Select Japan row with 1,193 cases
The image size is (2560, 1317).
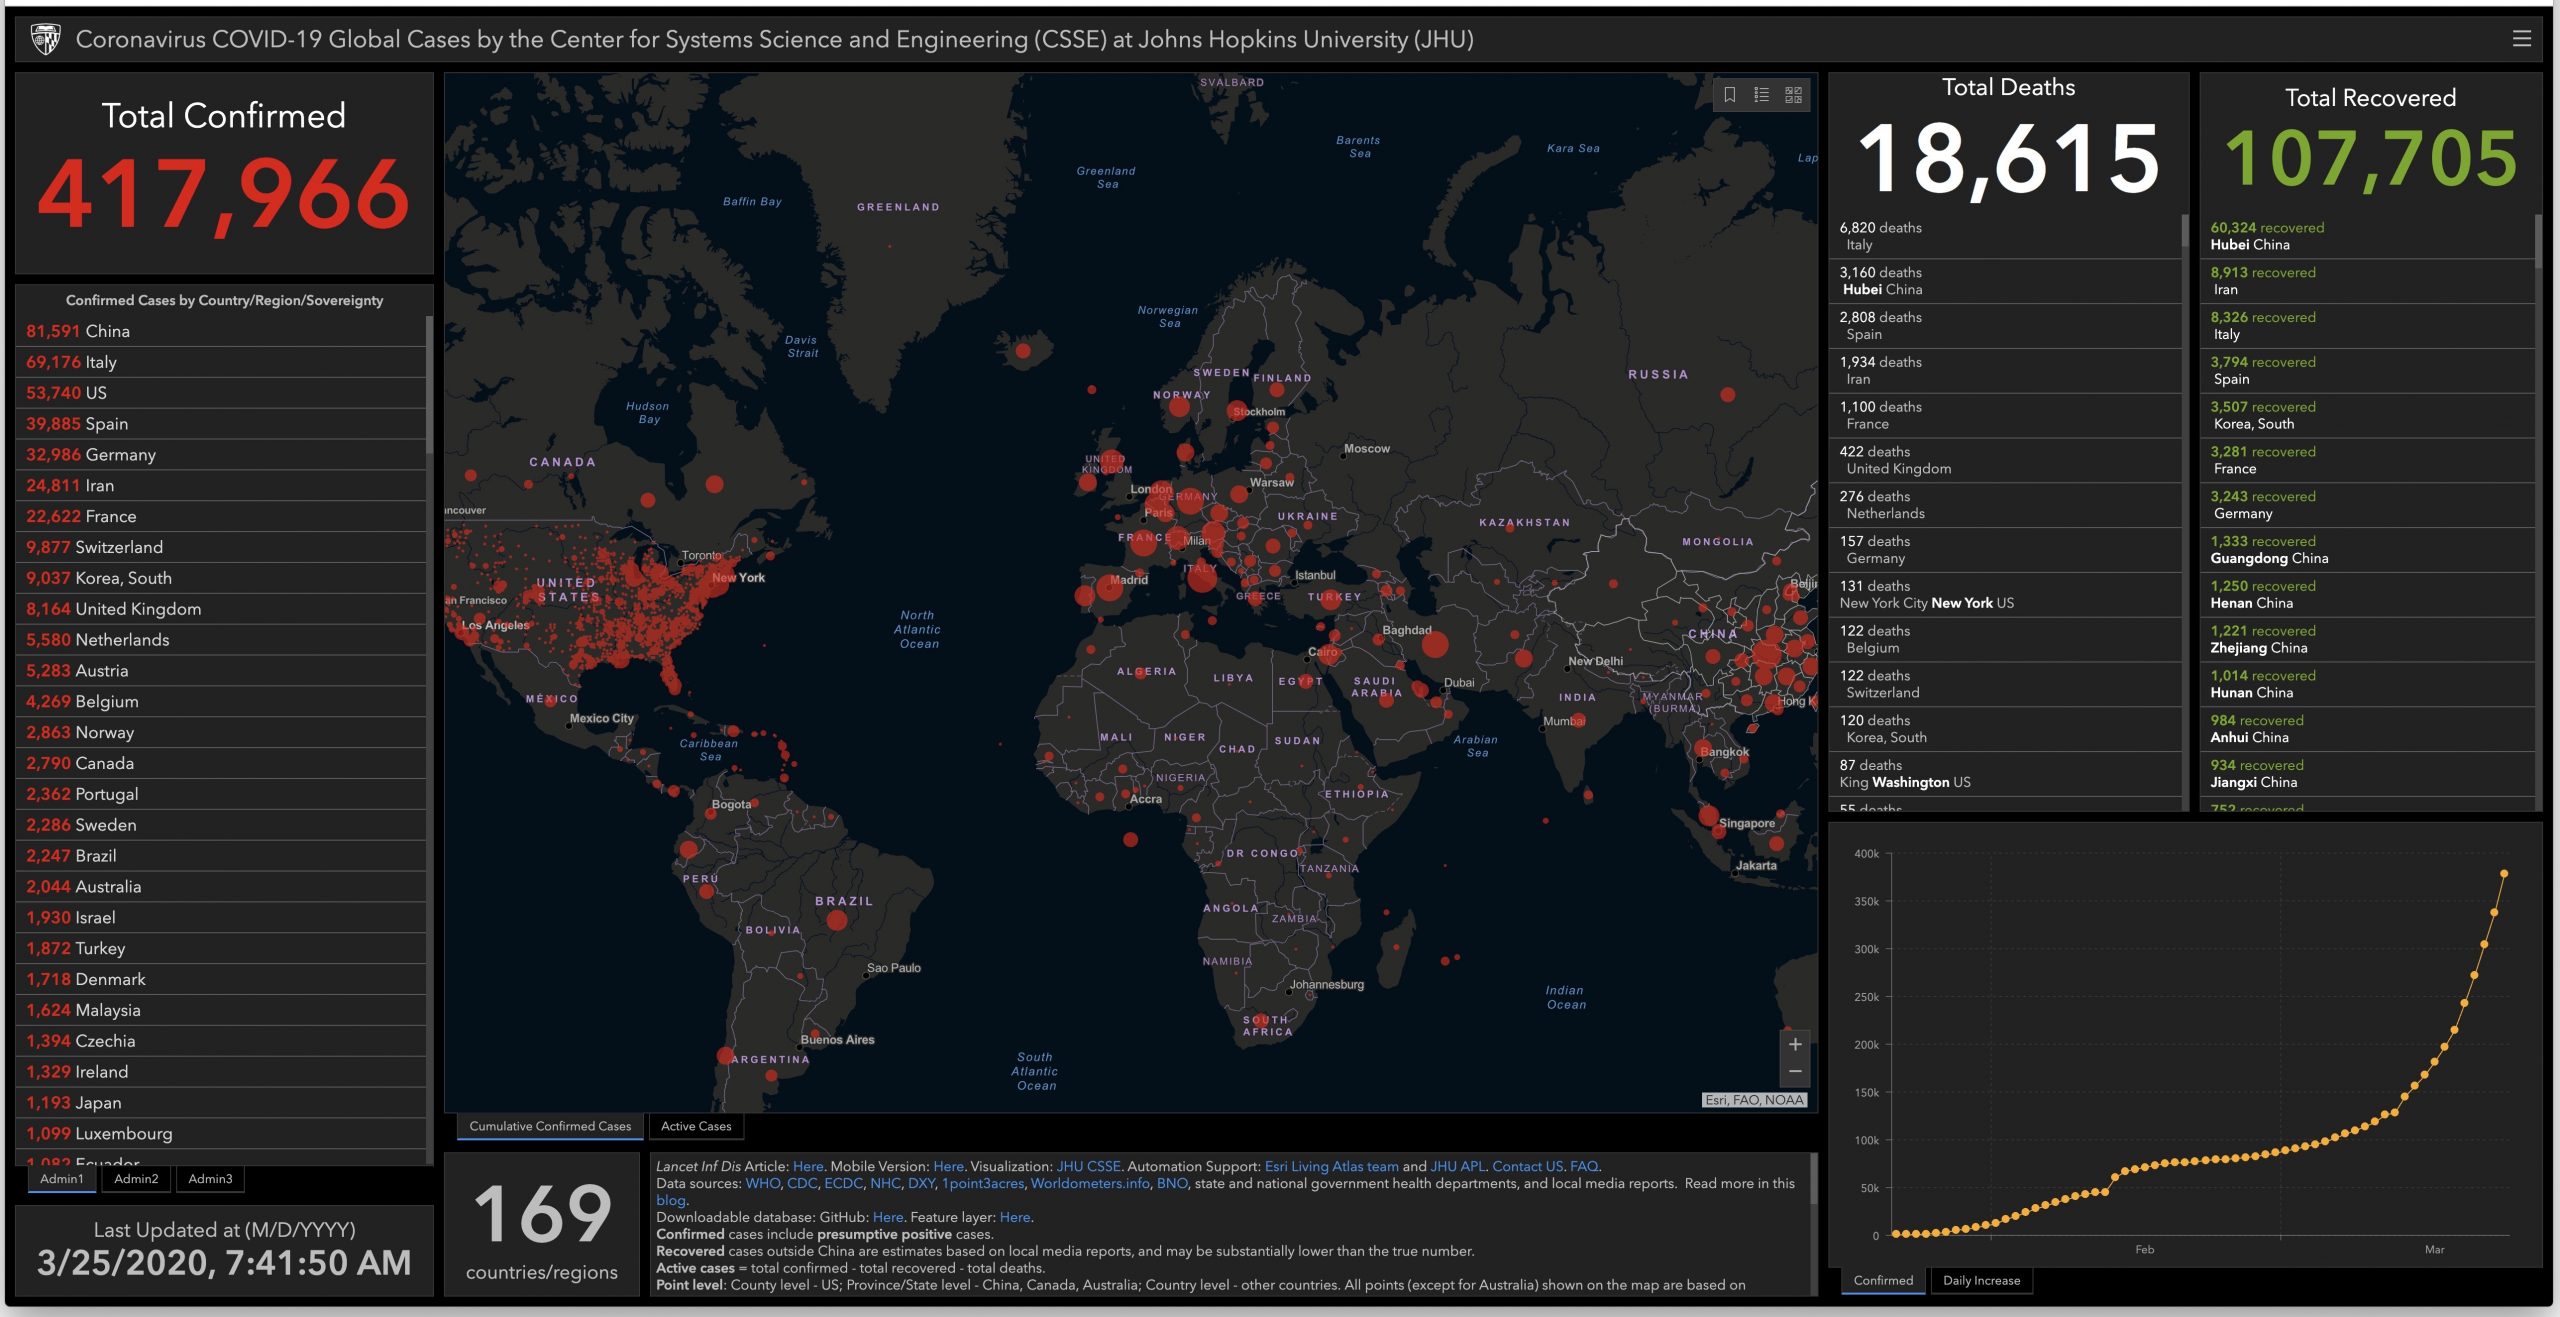coord(221,1103)
